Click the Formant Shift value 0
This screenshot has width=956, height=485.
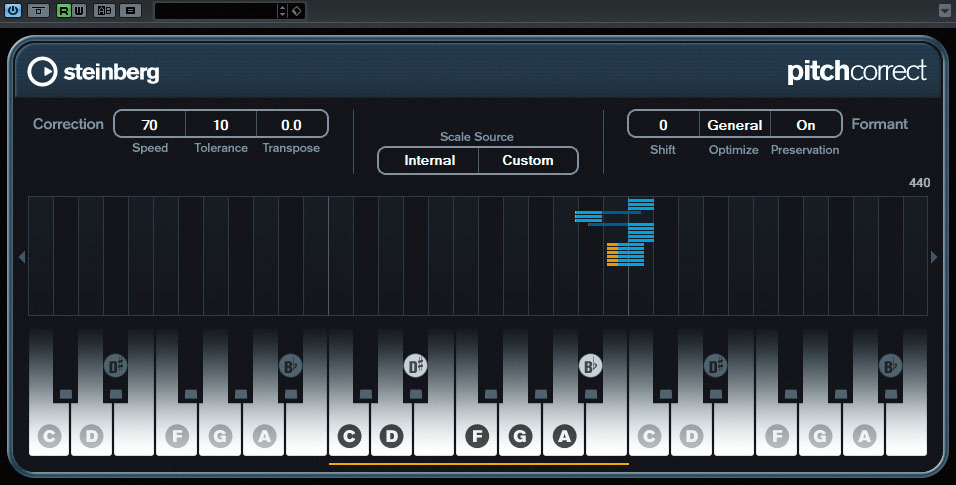663,125
